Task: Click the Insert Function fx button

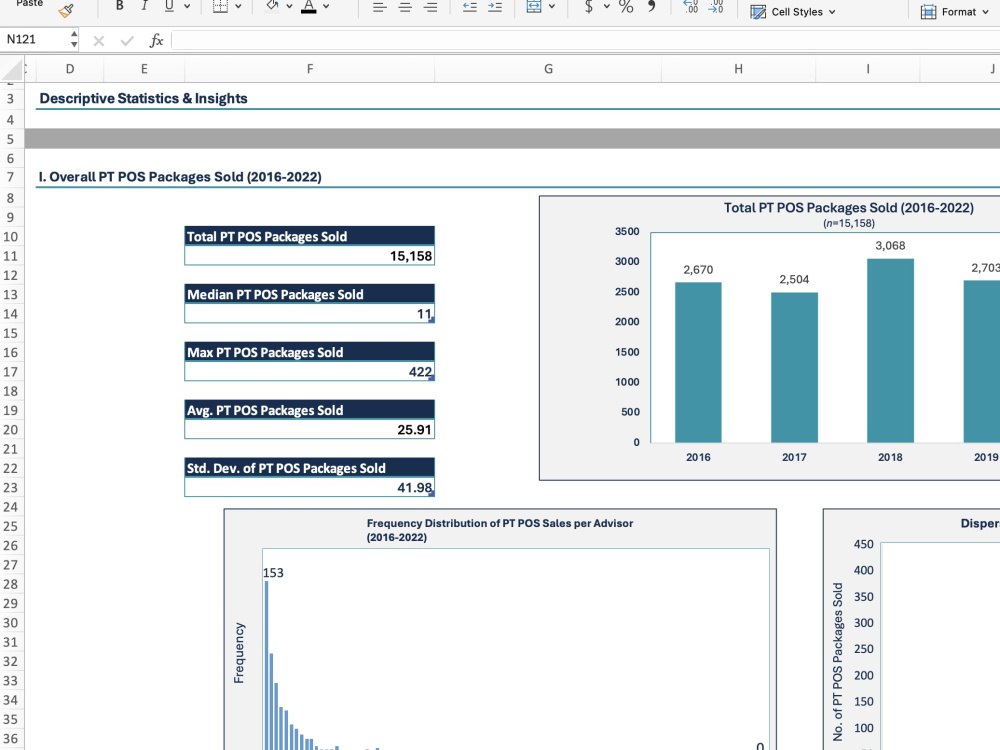Action: pos(156,41)
